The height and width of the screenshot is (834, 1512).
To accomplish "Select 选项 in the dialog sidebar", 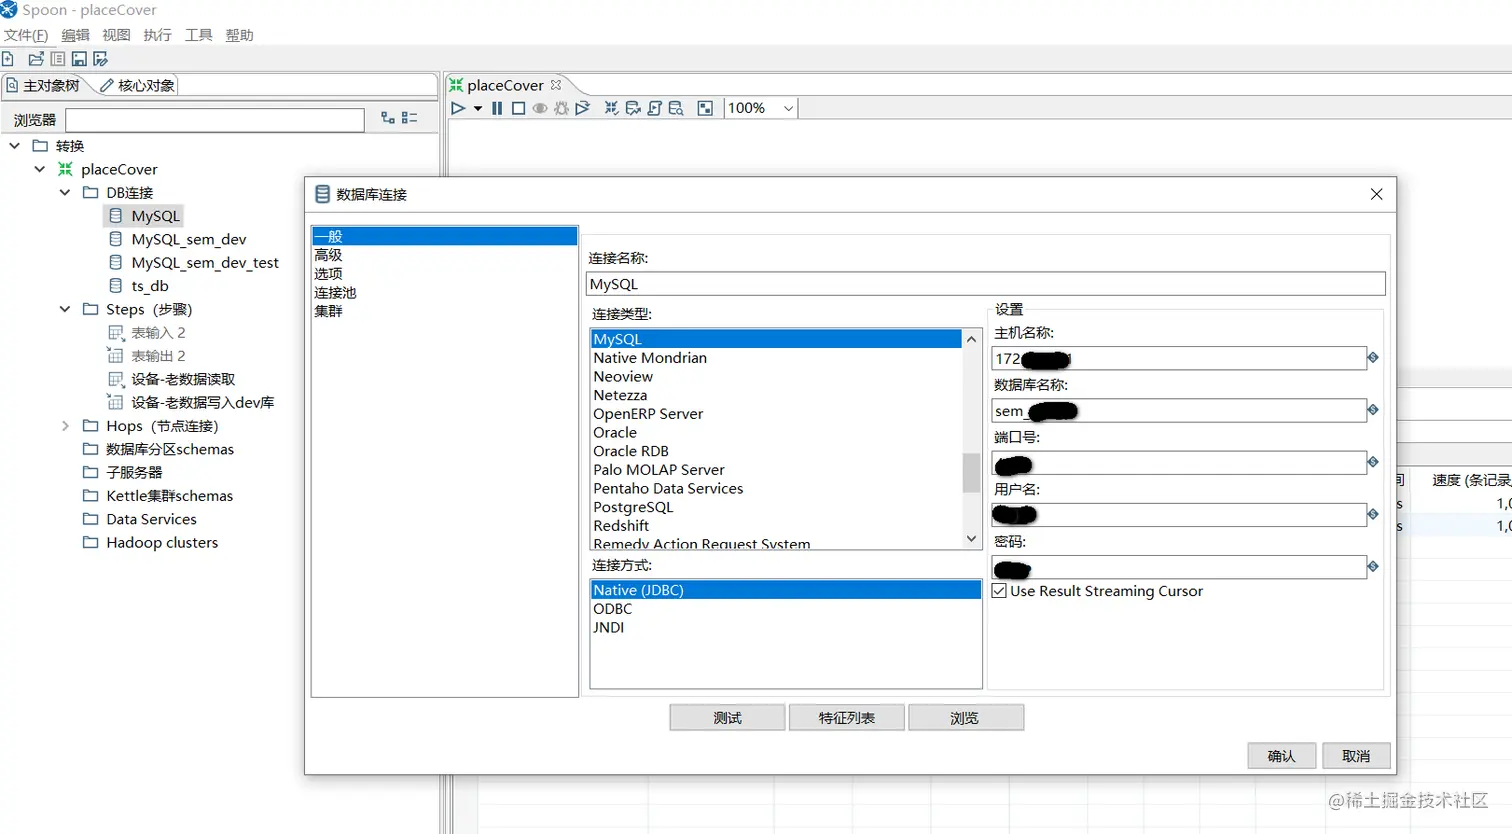I will coord(328,273).
